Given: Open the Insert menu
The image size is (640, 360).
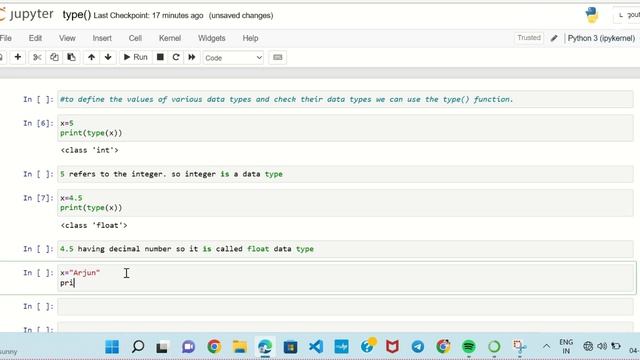Looking at the screenshot, I should [x=102, y=38].
